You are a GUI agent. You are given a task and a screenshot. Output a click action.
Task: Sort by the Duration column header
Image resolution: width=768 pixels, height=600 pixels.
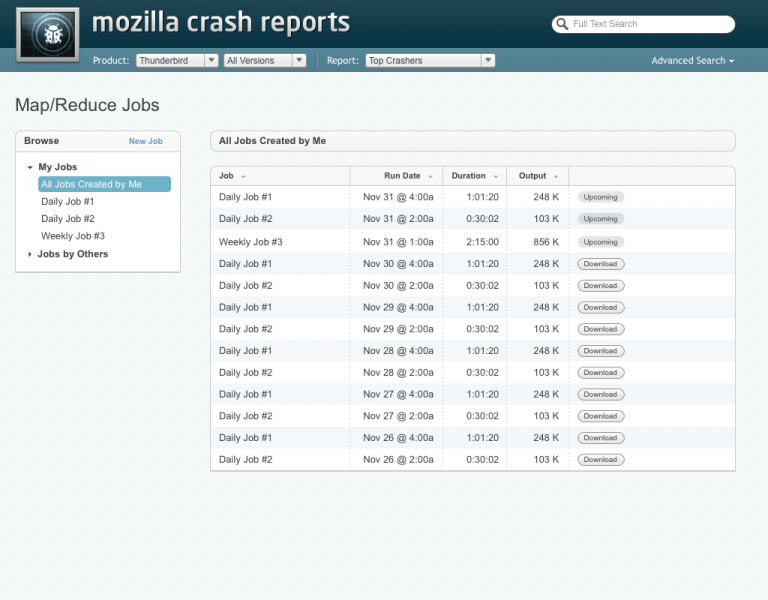(475, 176)
